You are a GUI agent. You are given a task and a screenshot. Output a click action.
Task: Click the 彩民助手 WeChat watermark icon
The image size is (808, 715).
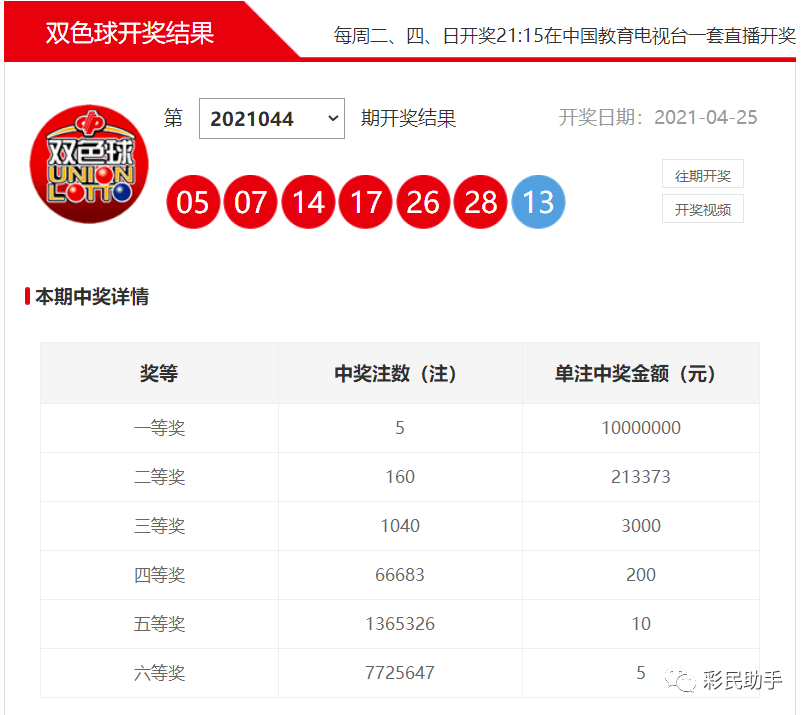click(x=679, y=680)
